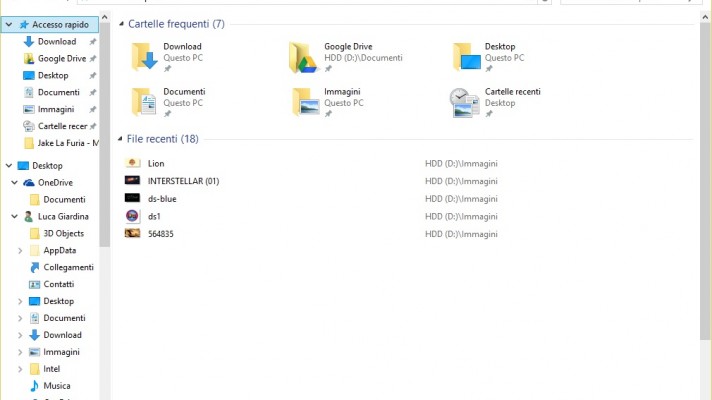712x400 pixels.
Task: Collapse the File recenti (18) group
Action: (x=120, y=138)
